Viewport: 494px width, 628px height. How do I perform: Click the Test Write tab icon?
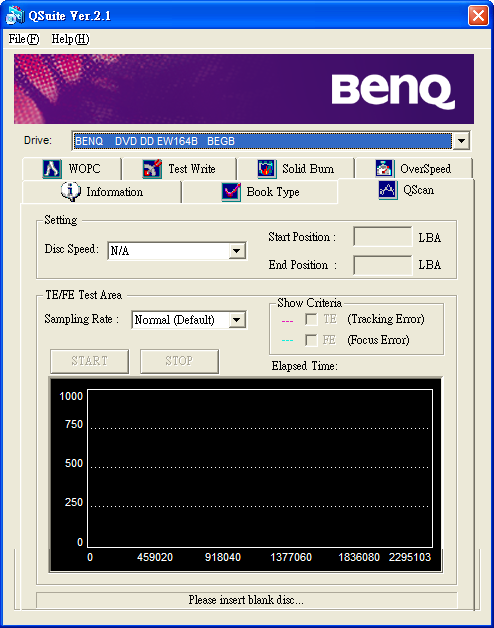pyautogui.click(x=152, y=169)
